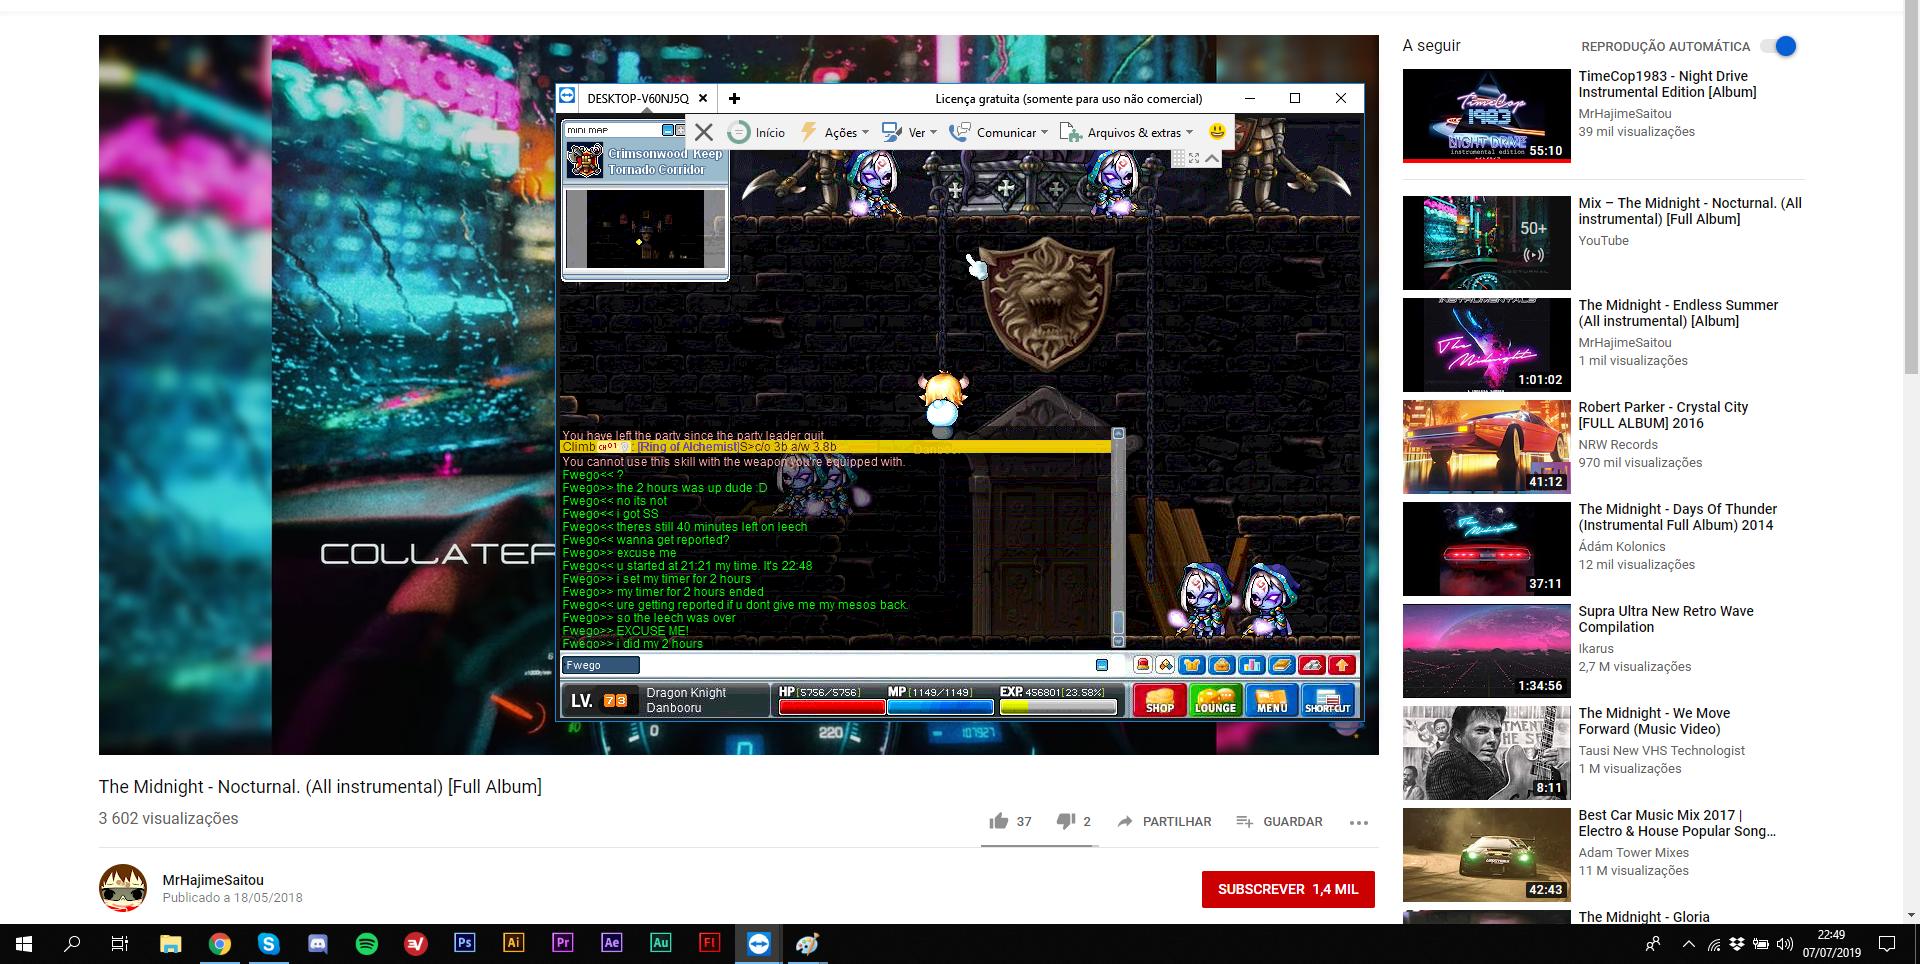Click the YouTube like thumbs-up icon

pyautogui.click(x=998, y=821)
